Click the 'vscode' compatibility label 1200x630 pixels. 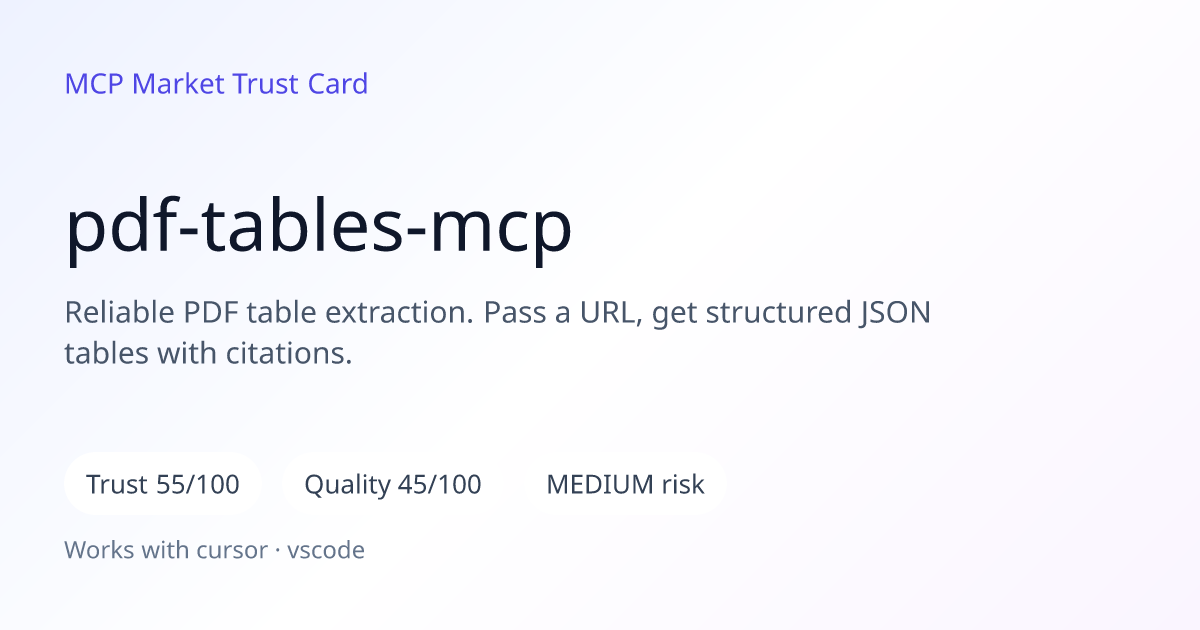click(326, 550)
